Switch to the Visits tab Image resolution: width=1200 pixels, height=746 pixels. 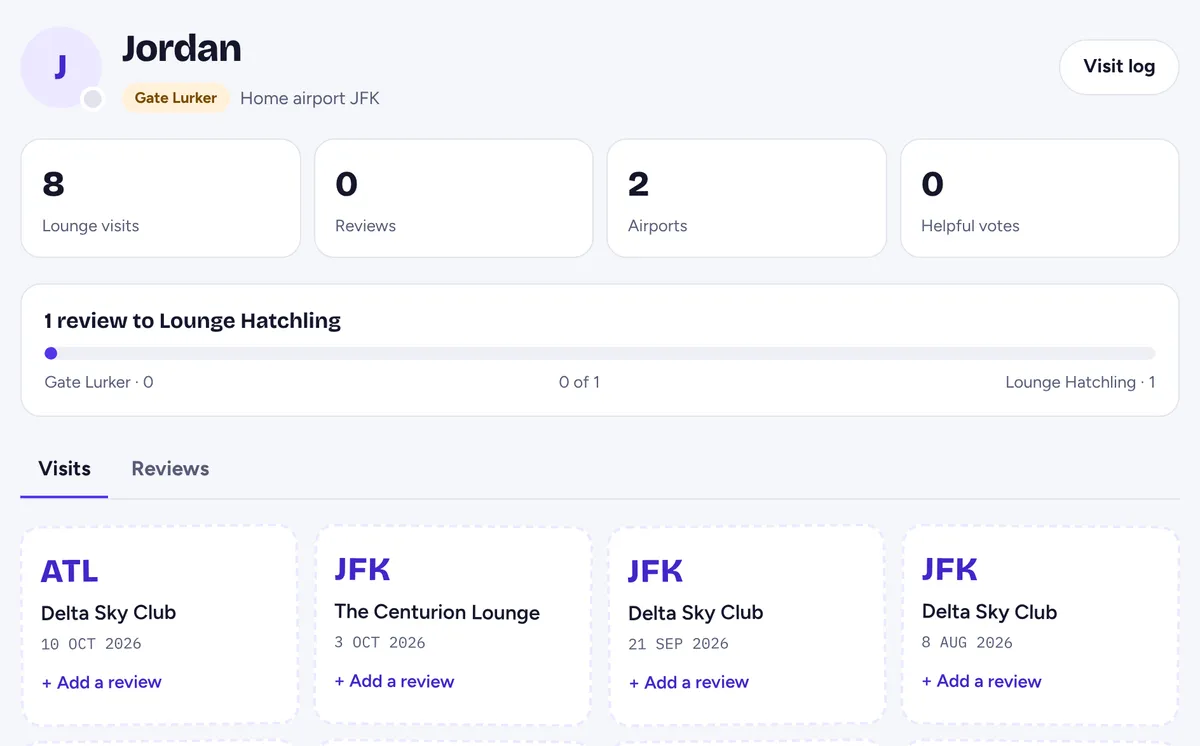(x=64, y=468)
